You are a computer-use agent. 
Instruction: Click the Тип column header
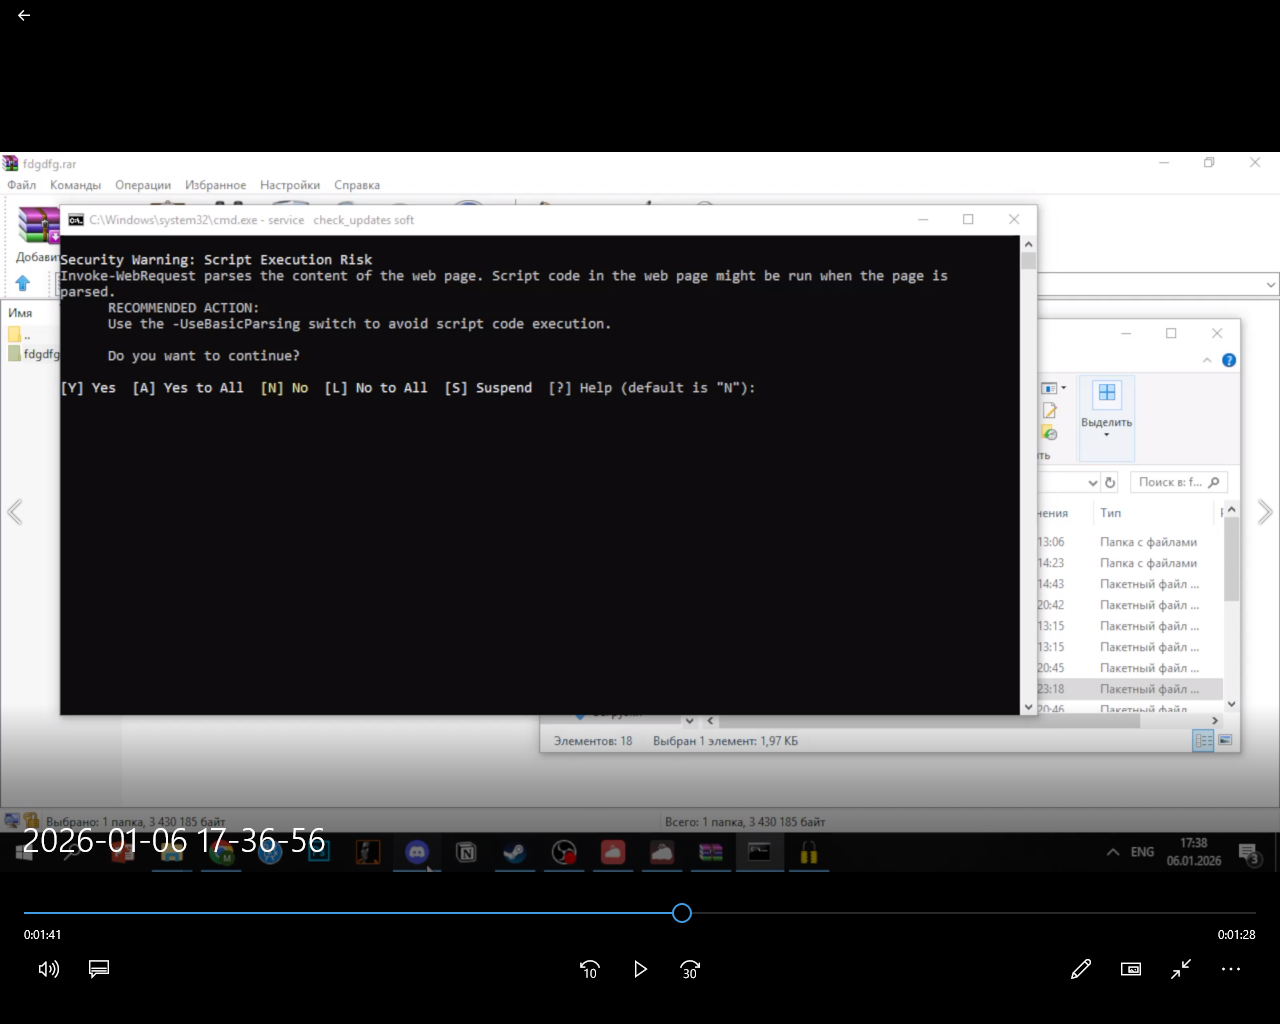[1111, 513]
